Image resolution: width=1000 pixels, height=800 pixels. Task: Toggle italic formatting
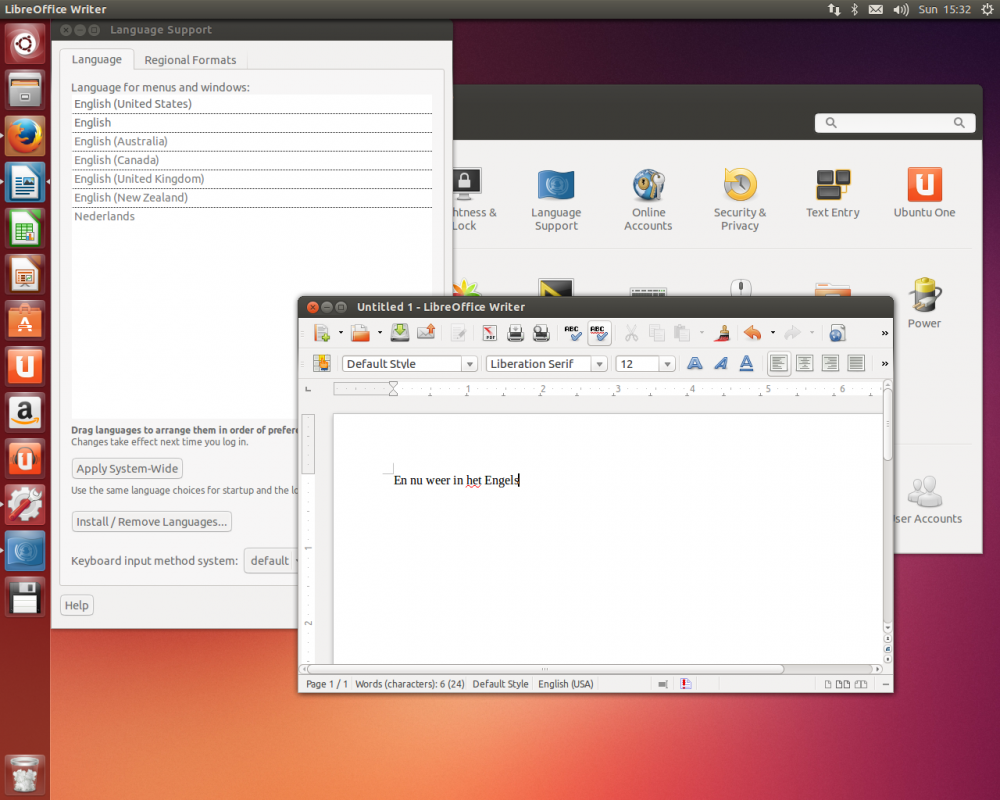721,364
